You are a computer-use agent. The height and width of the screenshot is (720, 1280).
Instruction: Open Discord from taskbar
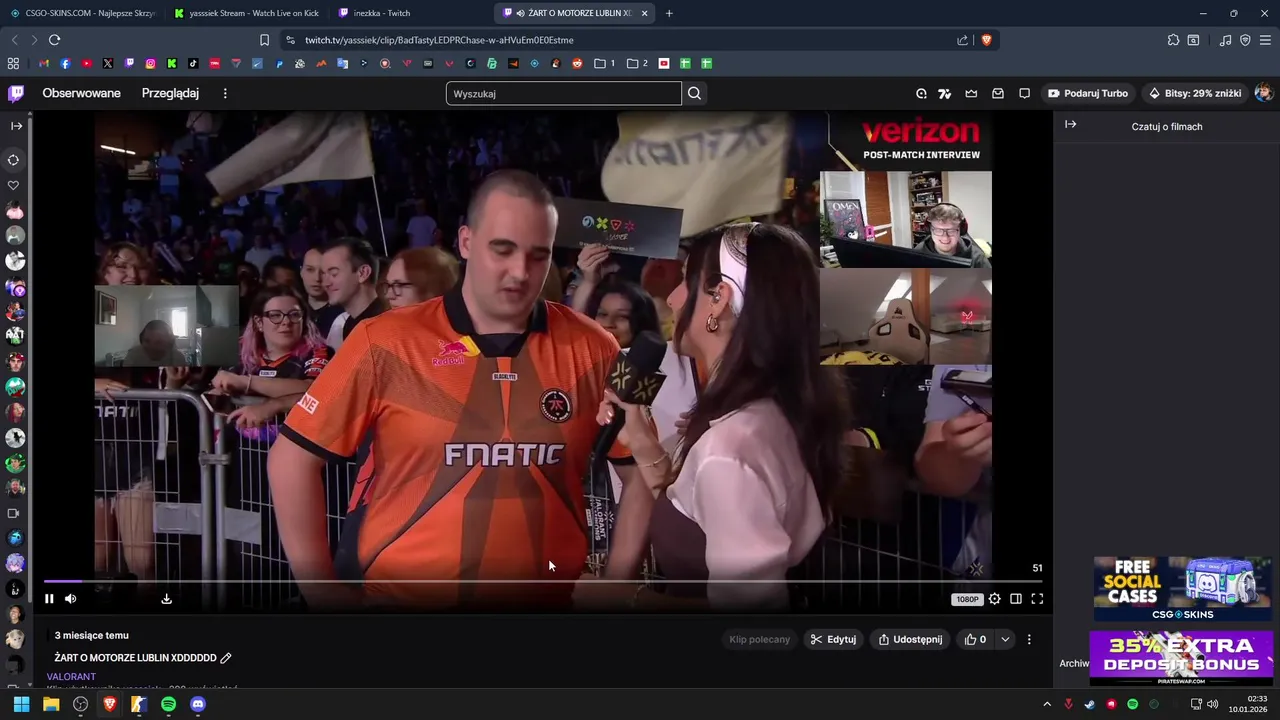(198, 704)
